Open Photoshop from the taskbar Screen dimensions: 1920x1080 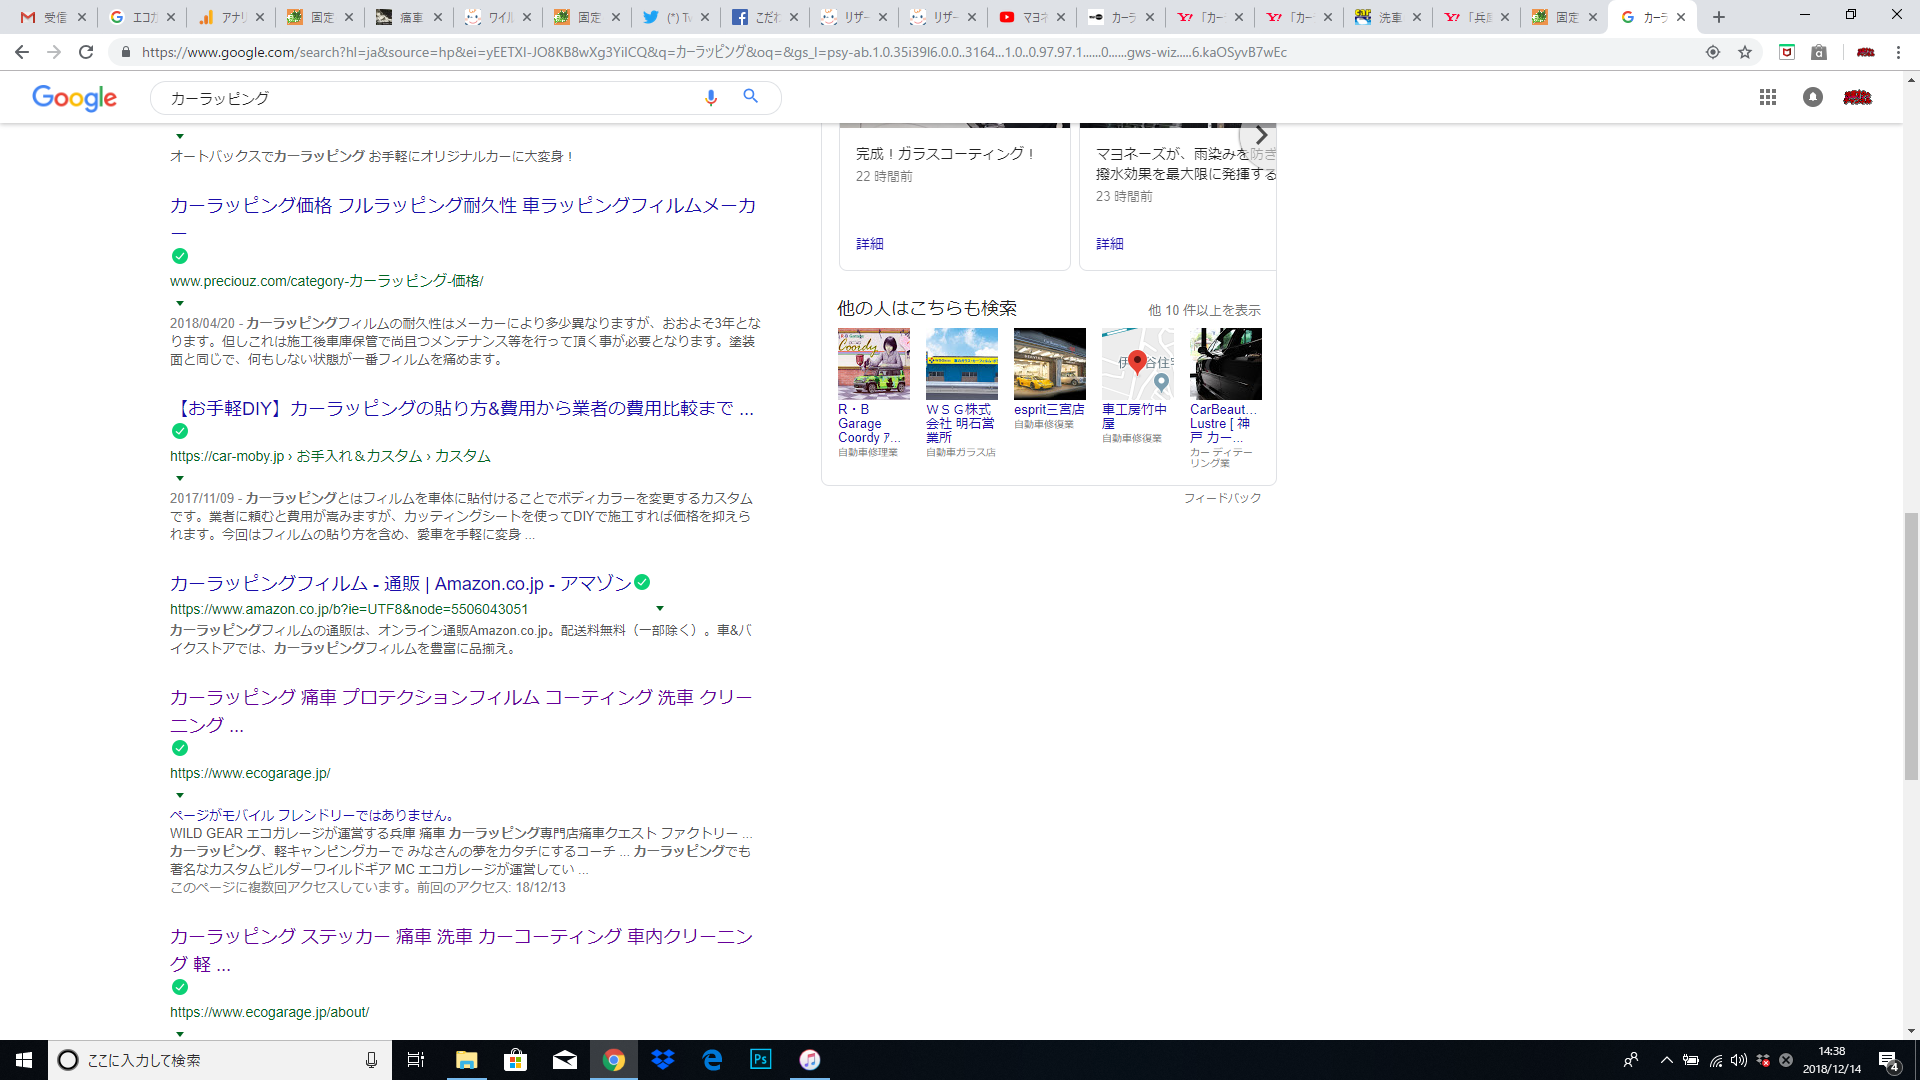760,1059
